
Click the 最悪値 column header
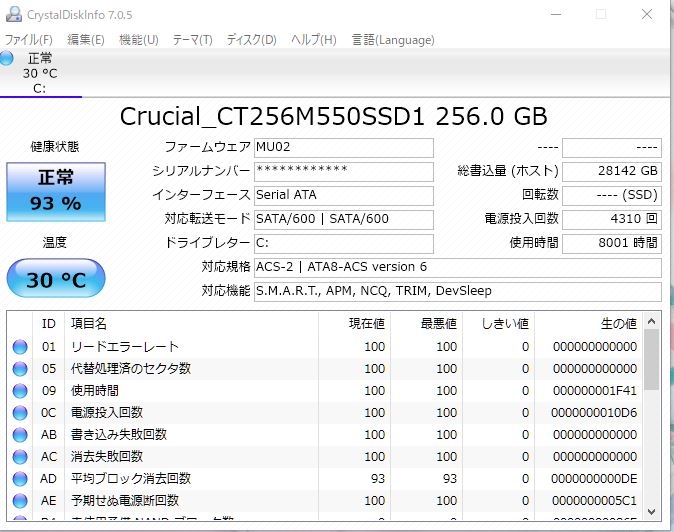(x=426, y=324)
